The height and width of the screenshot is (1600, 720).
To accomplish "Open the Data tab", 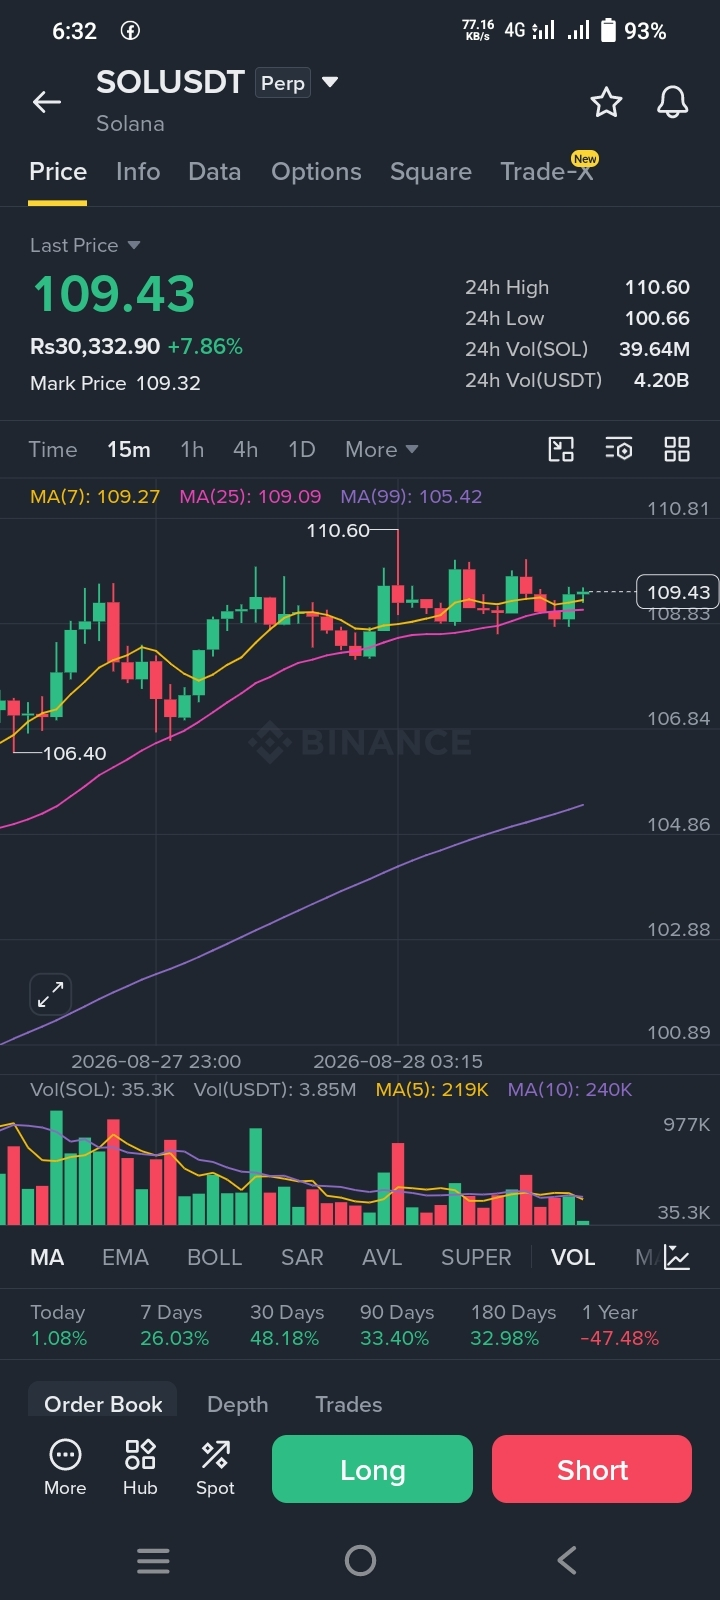I will coord(215,172).
